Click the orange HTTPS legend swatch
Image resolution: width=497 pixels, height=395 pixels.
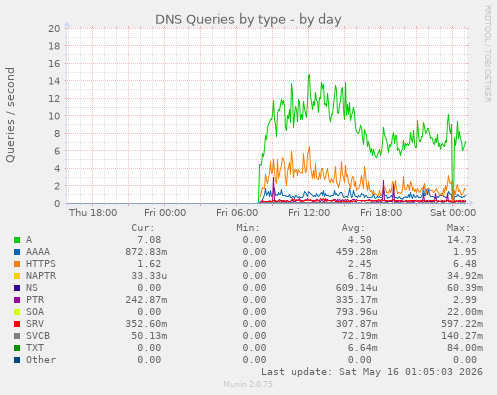tap(17, 264)
